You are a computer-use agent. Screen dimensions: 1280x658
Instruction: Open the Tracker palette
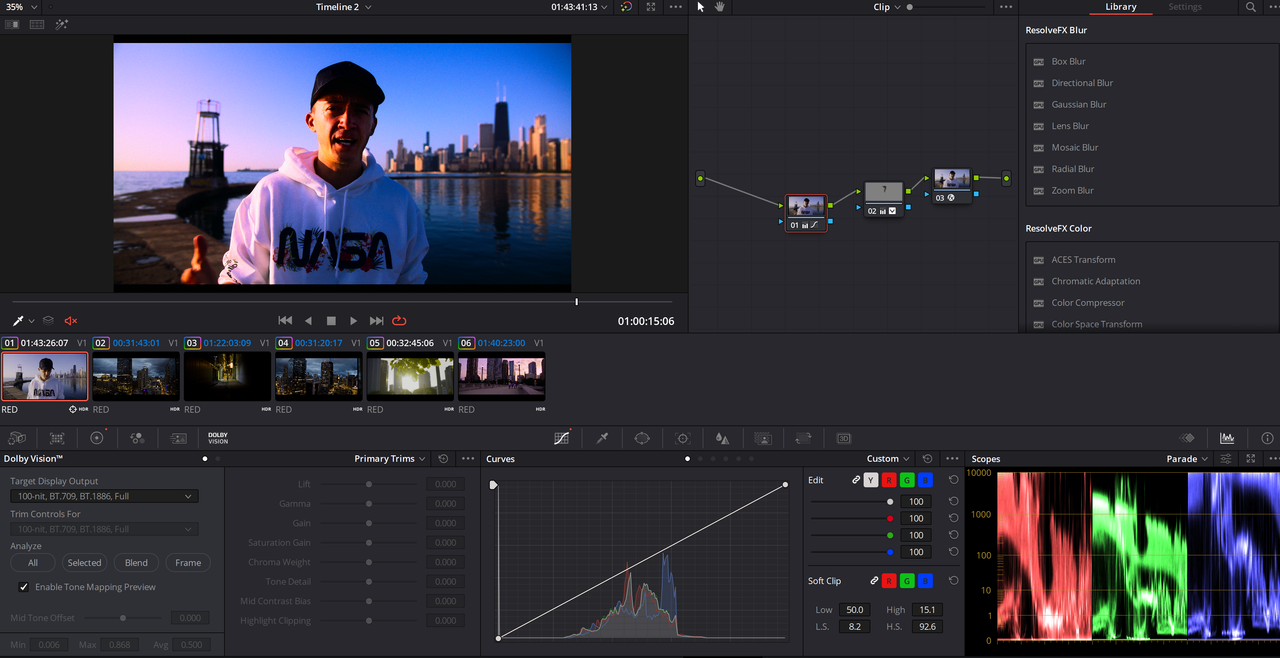coord(683,438)
